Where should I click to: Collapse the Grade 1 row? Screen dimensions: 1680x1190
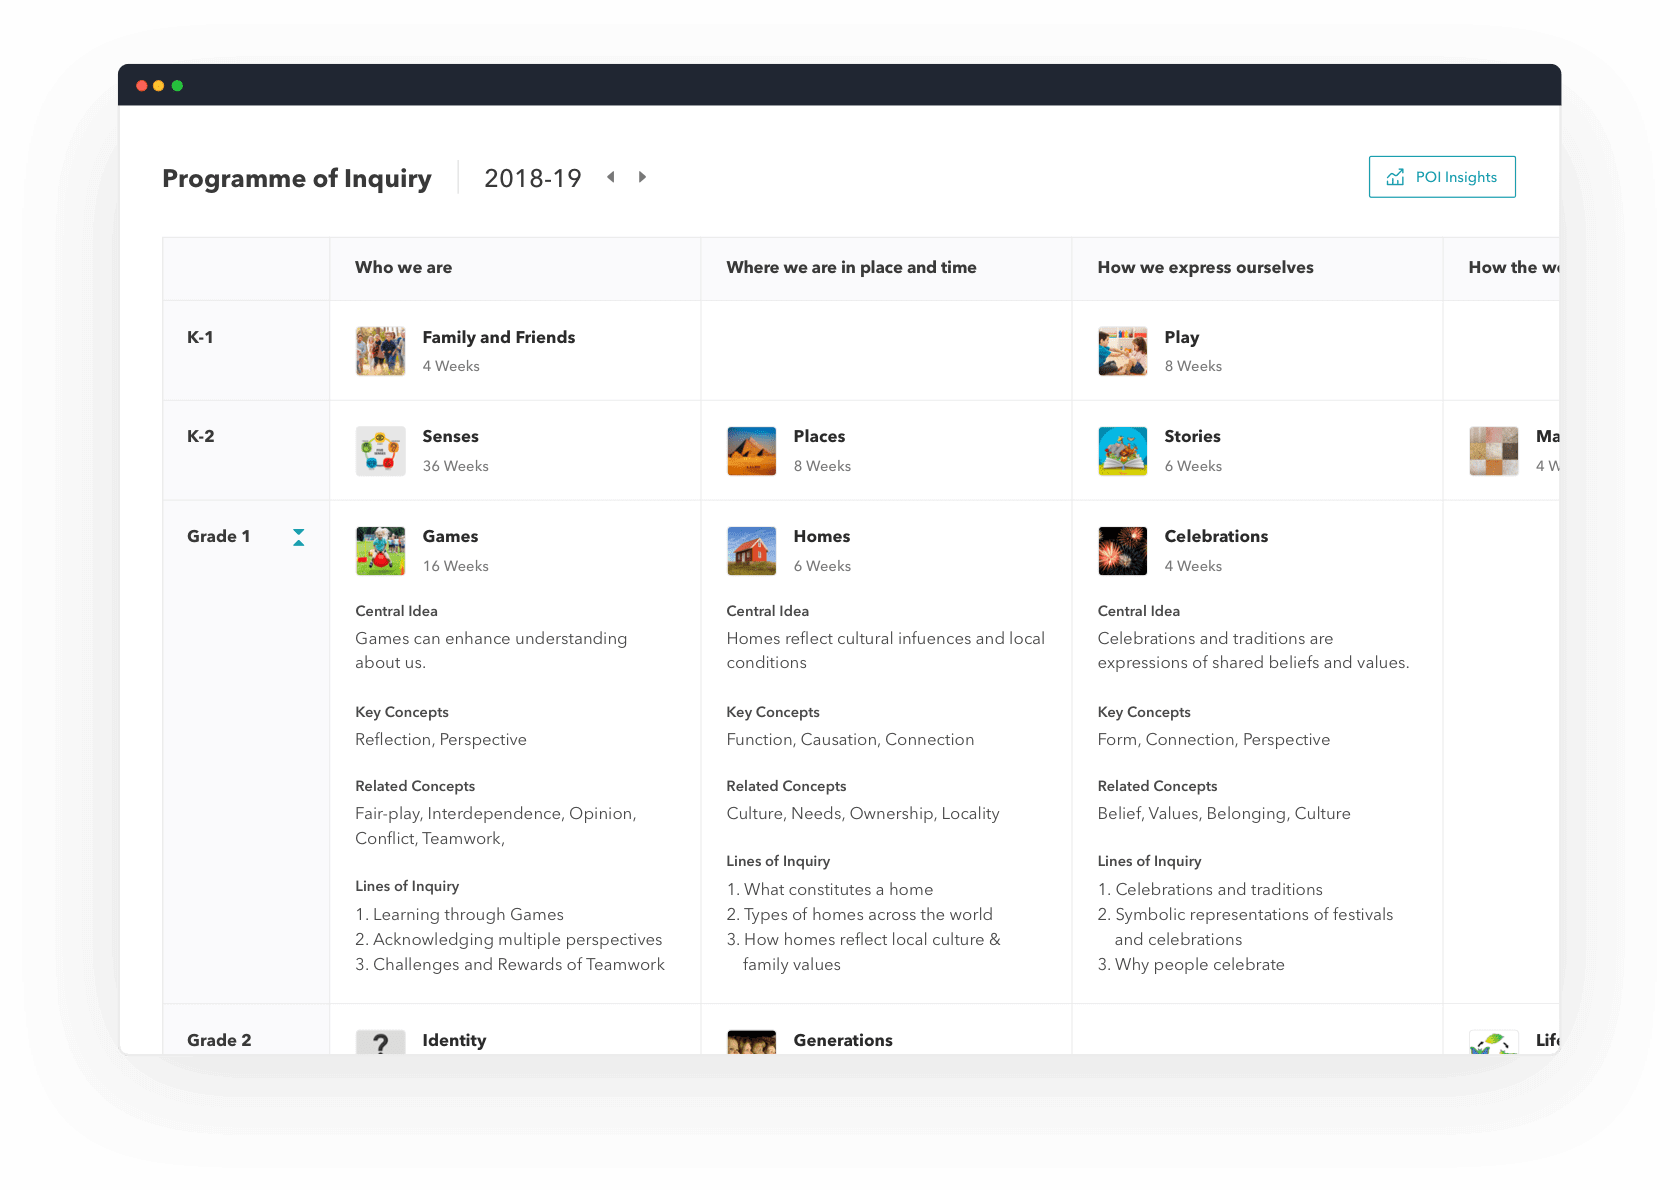(x=298, y=537)
